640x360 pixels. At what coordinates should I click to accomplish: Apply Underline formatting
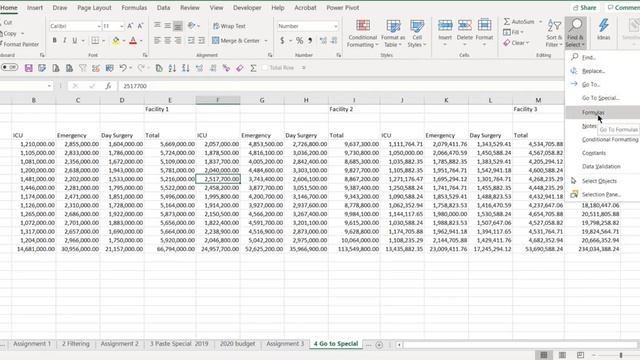(74, 40)
